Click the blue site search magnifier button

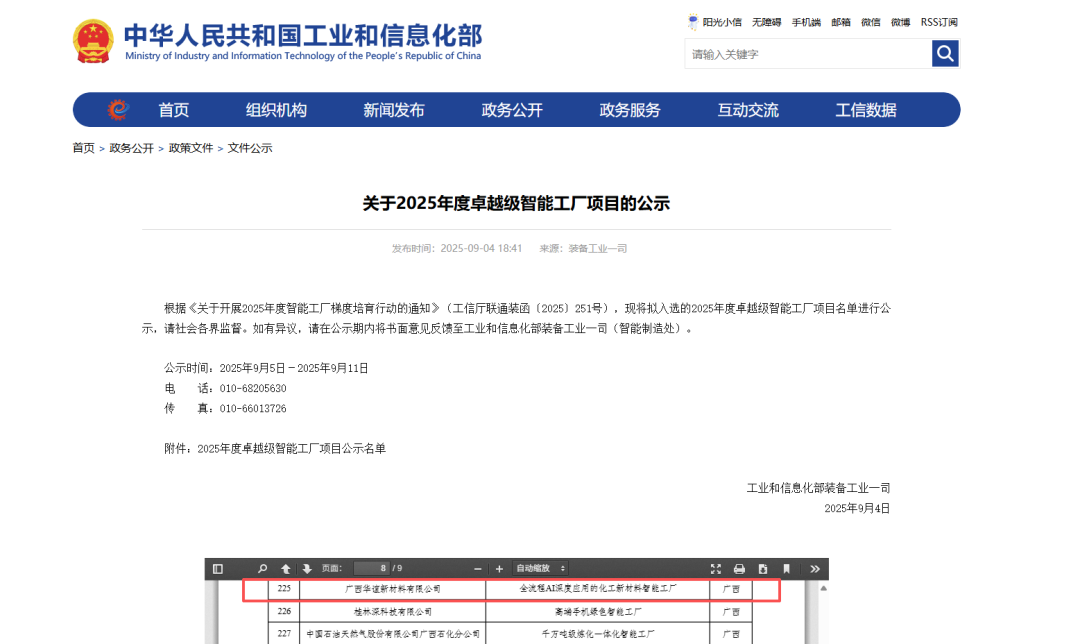click(x=945, y=54)
